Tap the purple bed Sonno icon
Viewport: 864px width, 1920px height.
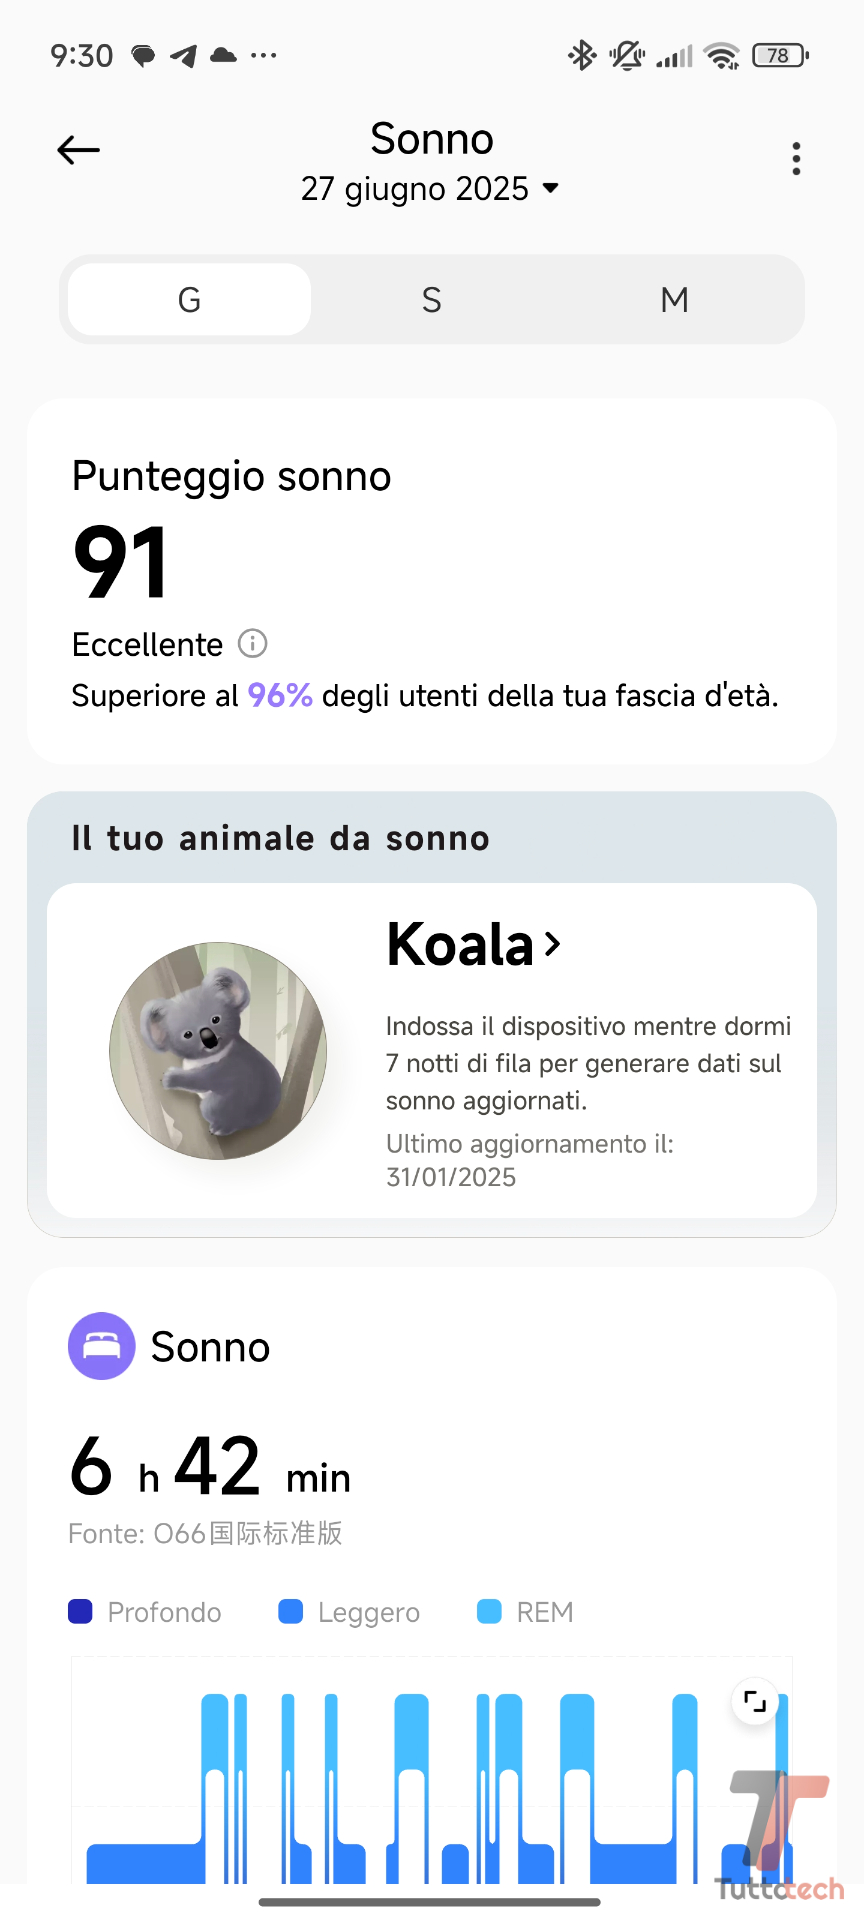pyautogui.click(x=101, y=1346)
